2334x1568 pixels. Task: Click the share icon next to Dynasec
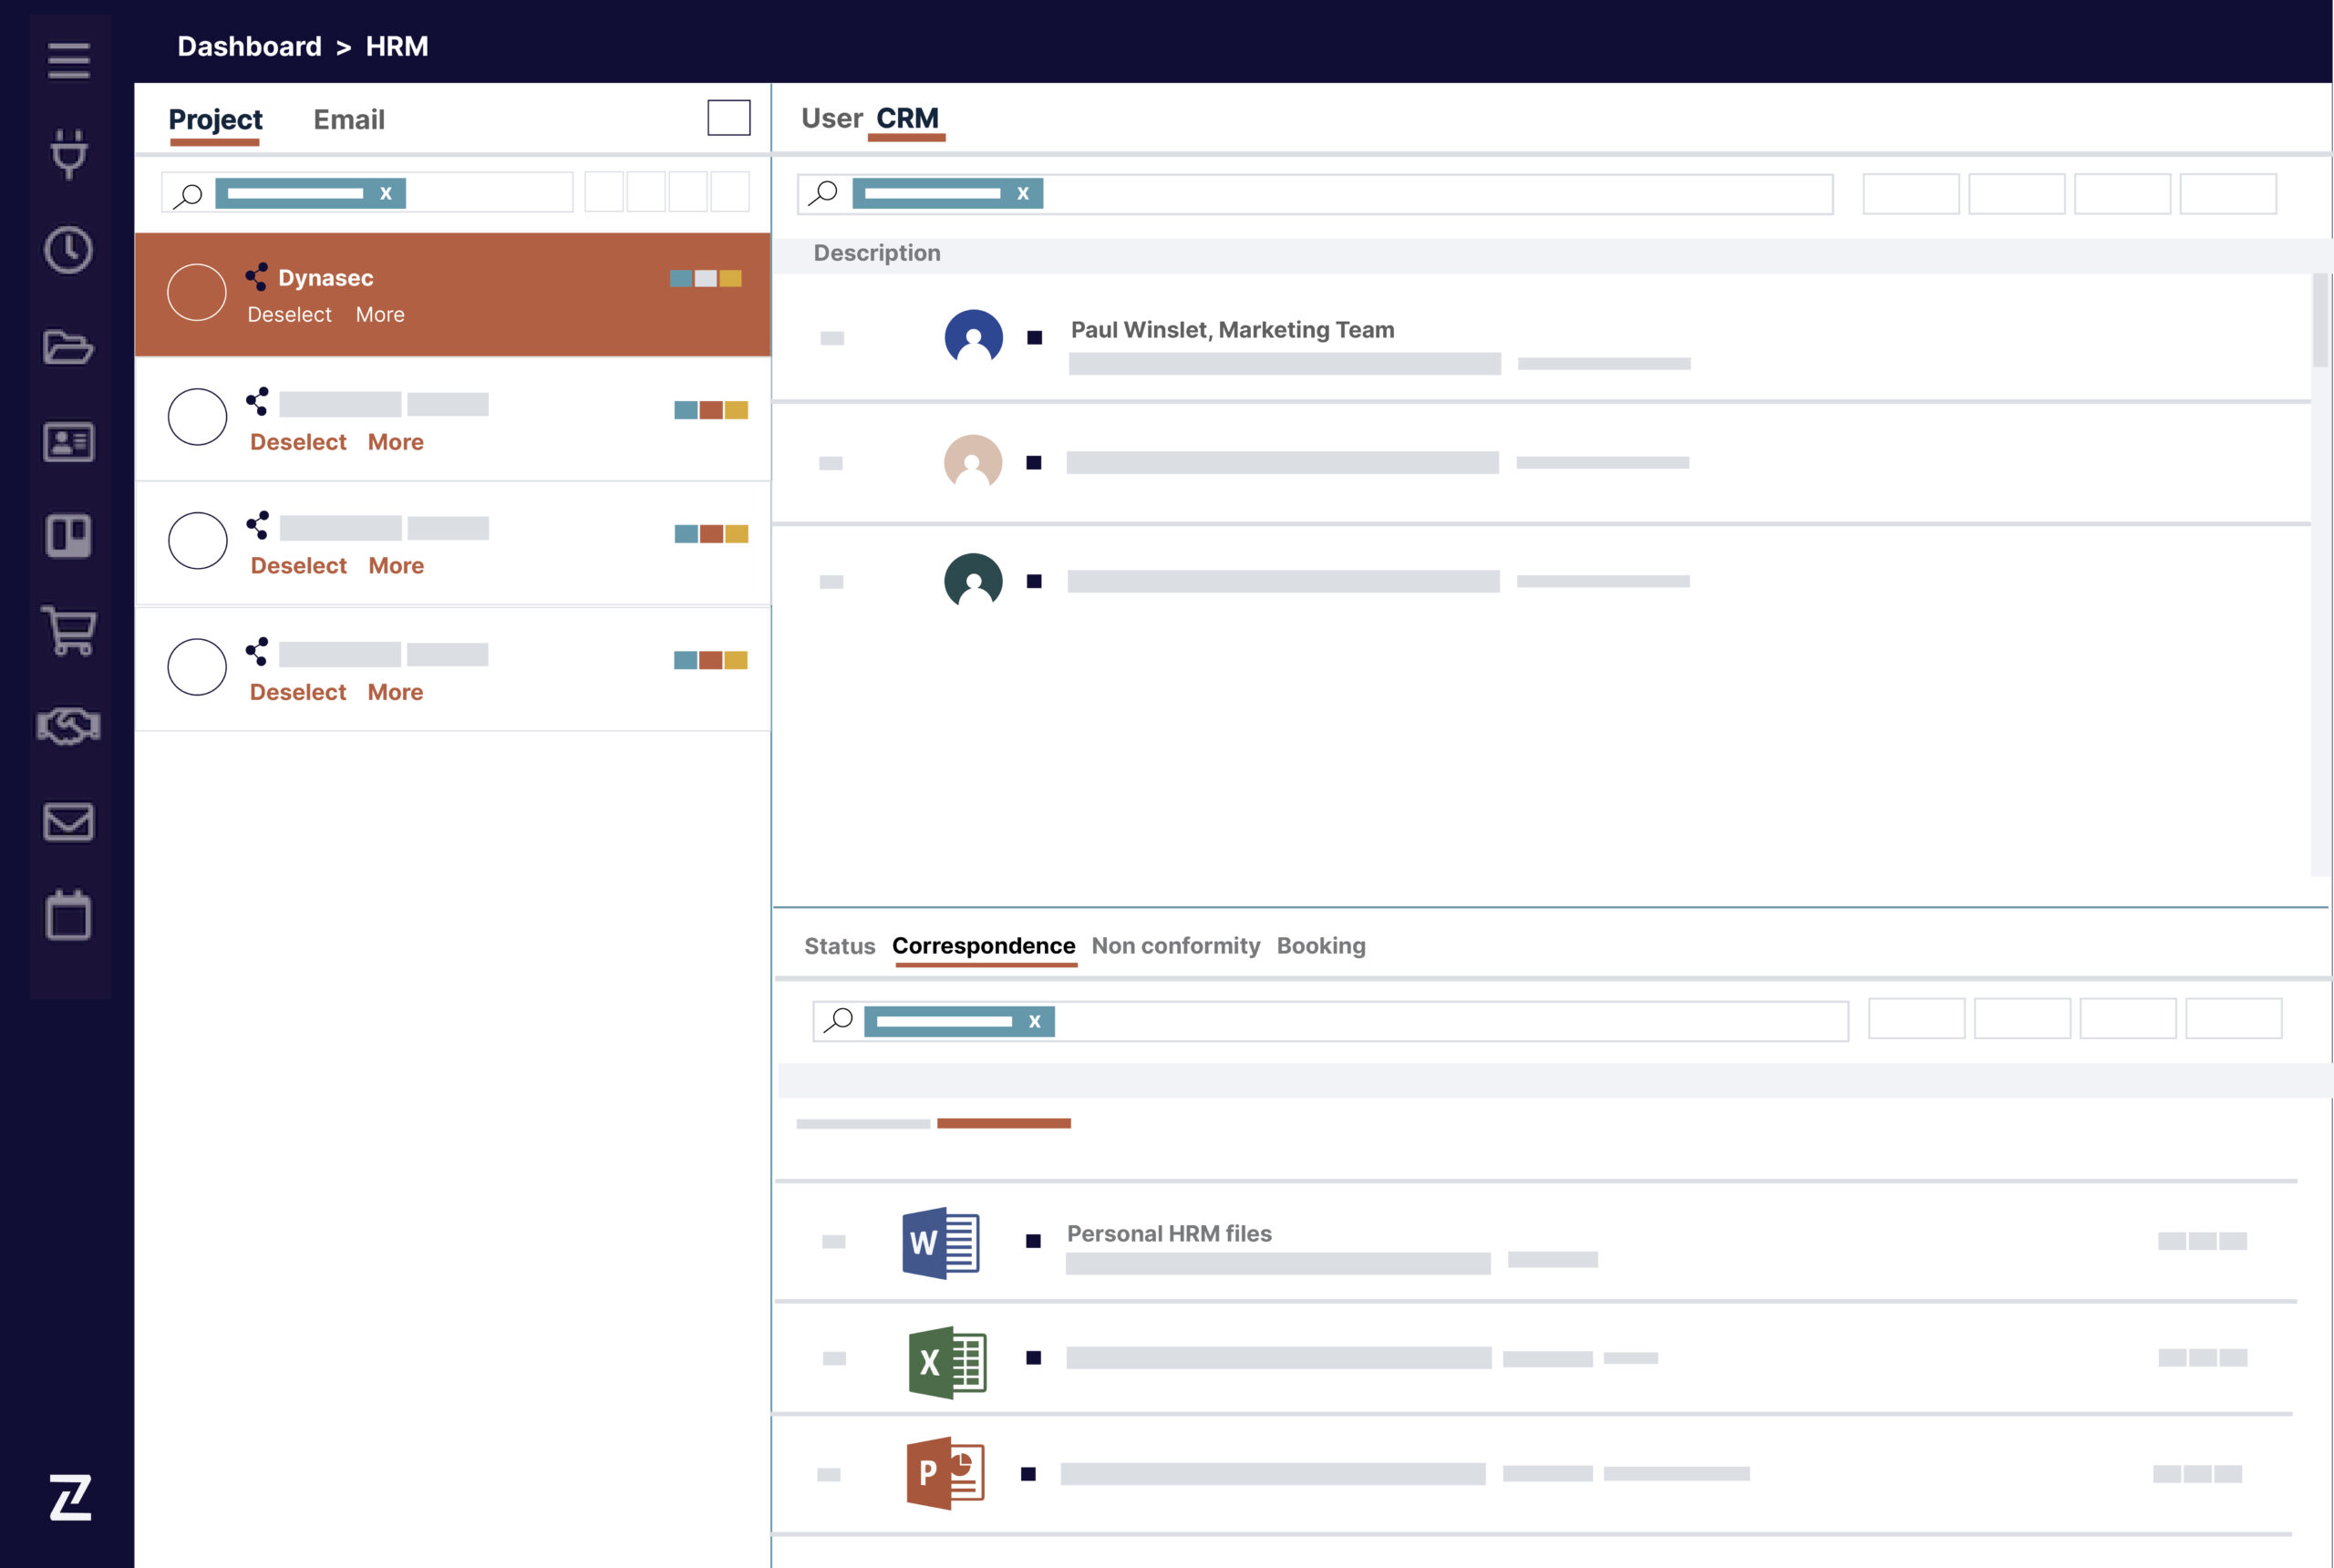coord(257,276)
